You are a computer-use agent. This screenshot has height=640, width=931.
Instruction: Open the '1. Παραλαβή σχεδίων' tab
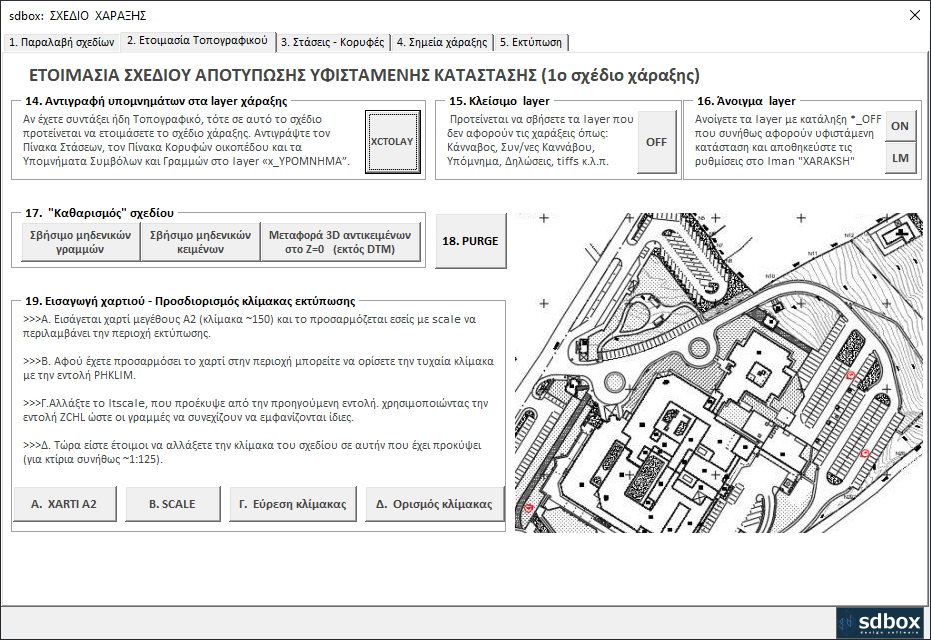61,42
